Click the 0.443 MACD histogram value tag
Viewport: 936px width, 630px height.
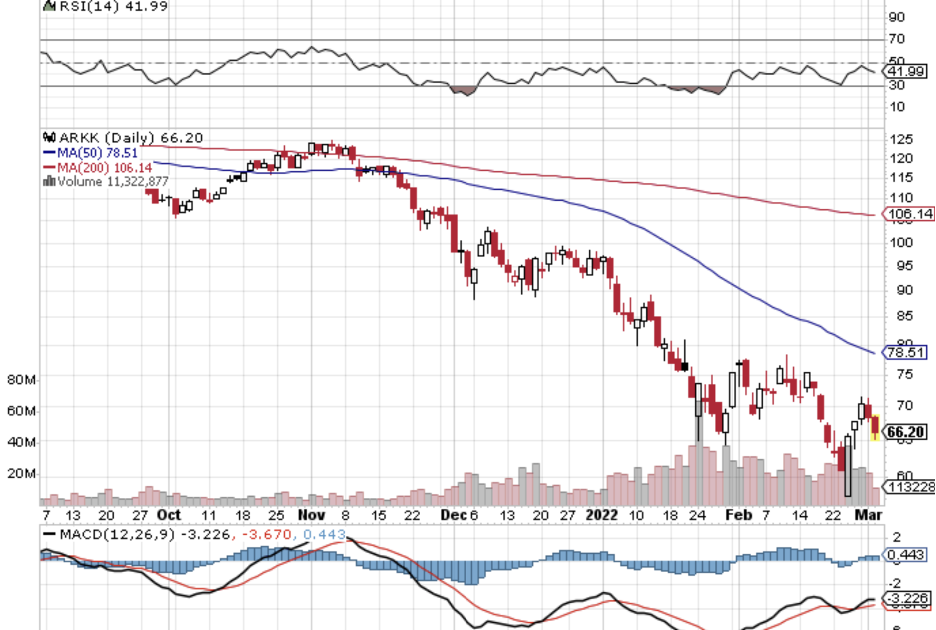pos(908,555)
